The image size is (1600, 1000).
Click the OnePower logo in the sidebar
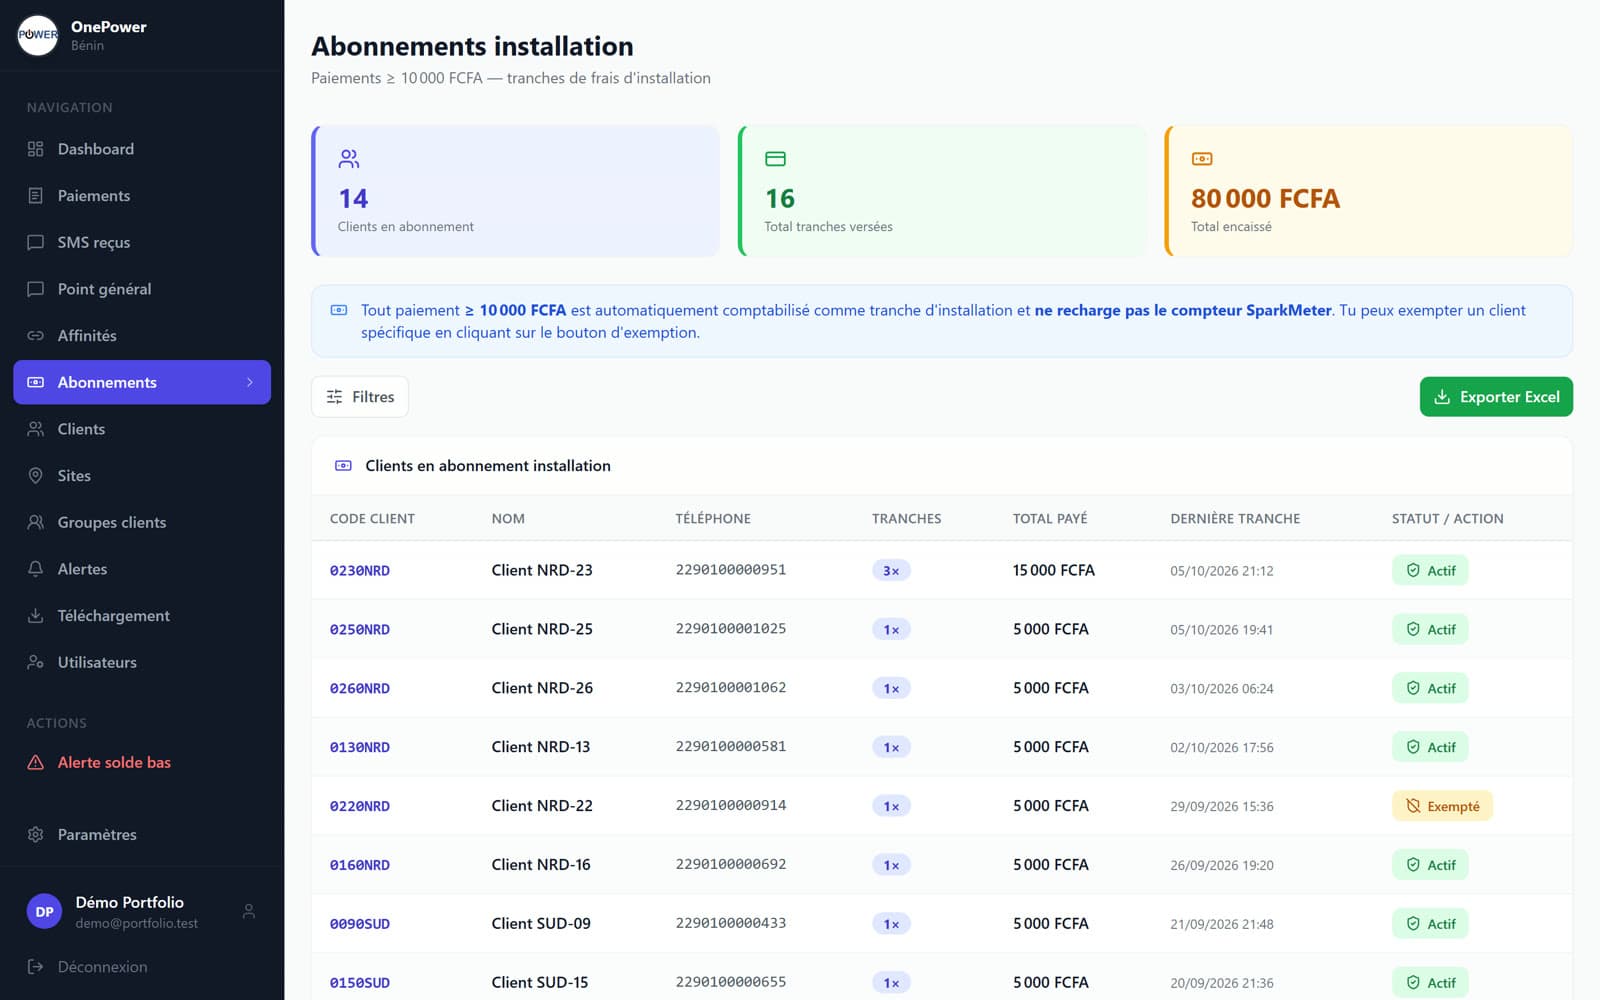coord(38,35)
